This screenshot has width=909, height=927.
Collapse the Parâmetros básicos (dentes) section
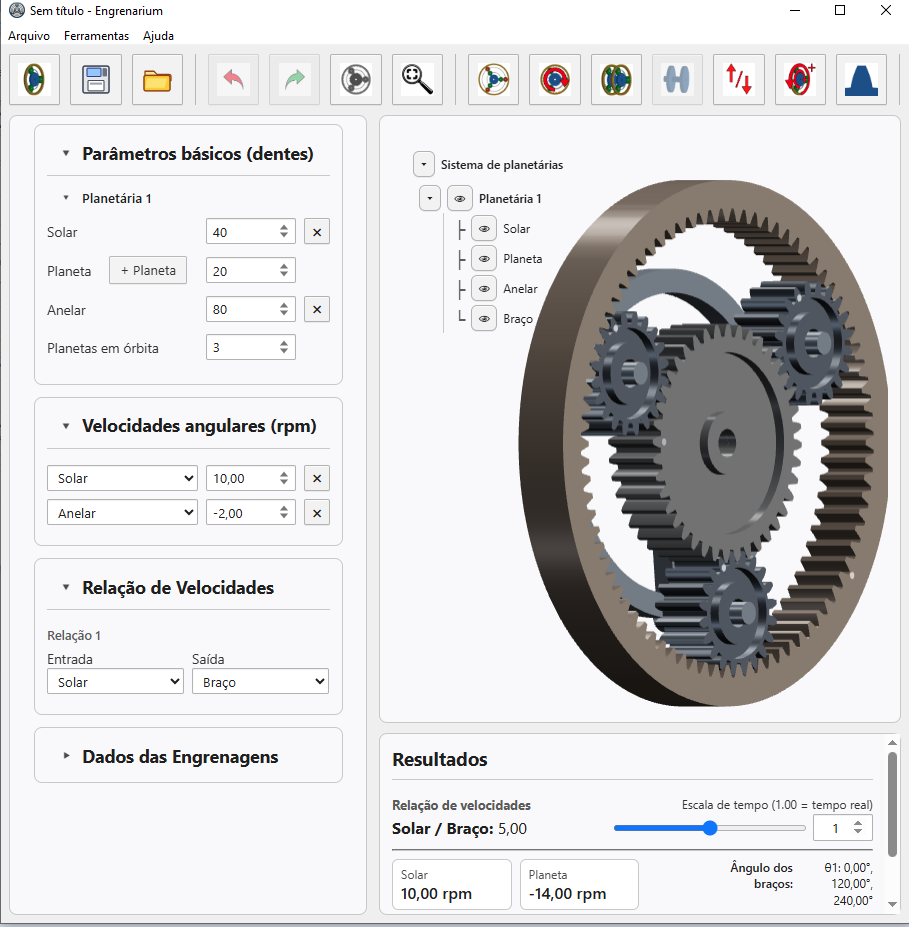66,154
